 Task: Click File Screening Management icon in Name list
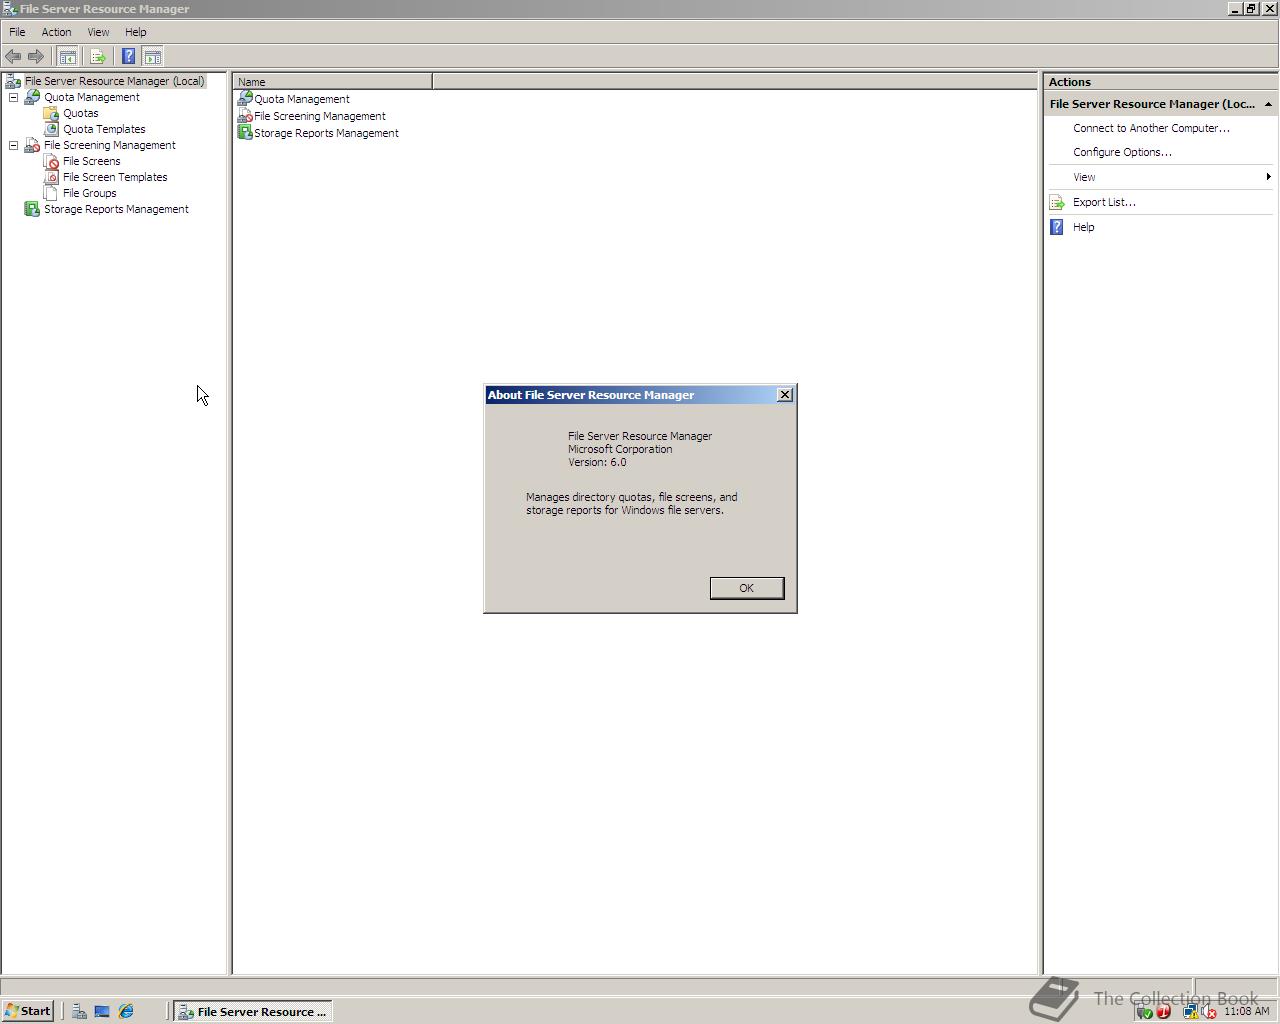[x=244, y=115]
